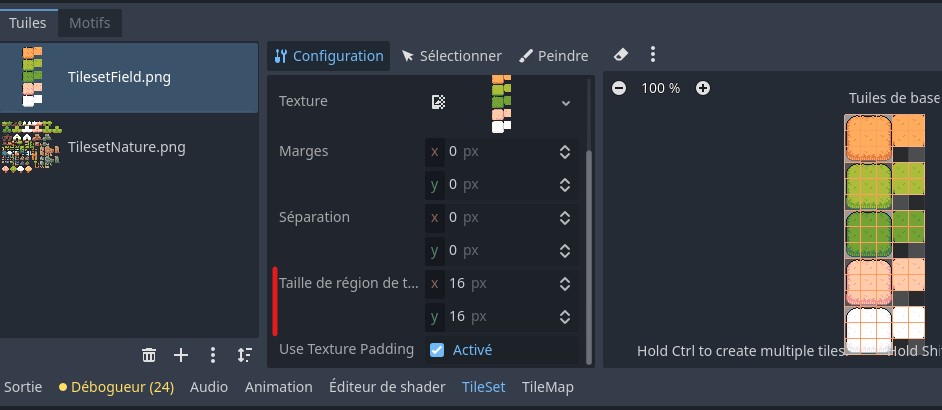Viewport: 942px width, 410px height.
Task: Adjust Séparation y value stepper arrows
Action: point(565,250)
